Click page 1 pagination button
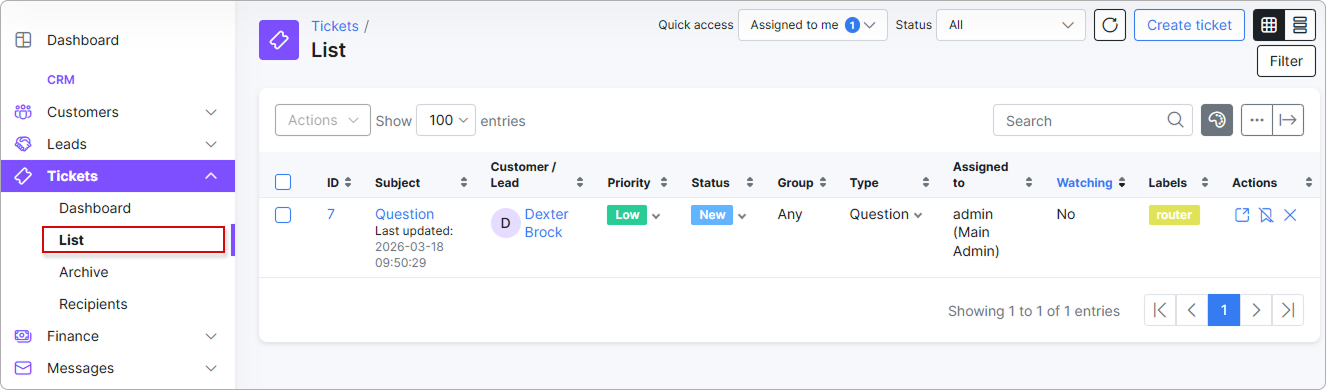This screenshot has width=1326, height=390. point(1224,310)
